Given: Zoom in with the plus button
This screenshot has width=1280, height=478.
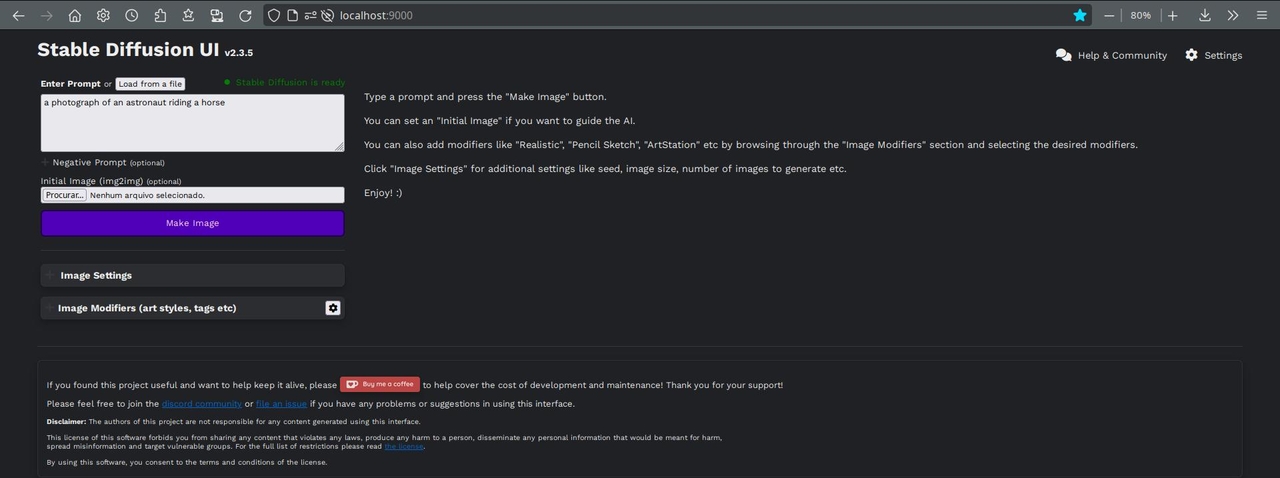Looking at the screenshot, I should click(x=1173, y=15).
